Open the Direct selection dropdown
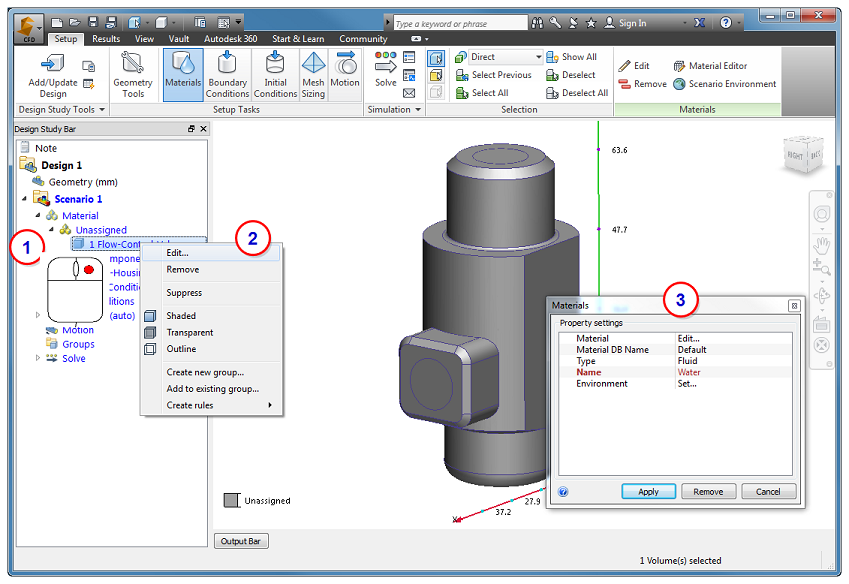Screen dimensions: 849x584 tap(538, 57)
